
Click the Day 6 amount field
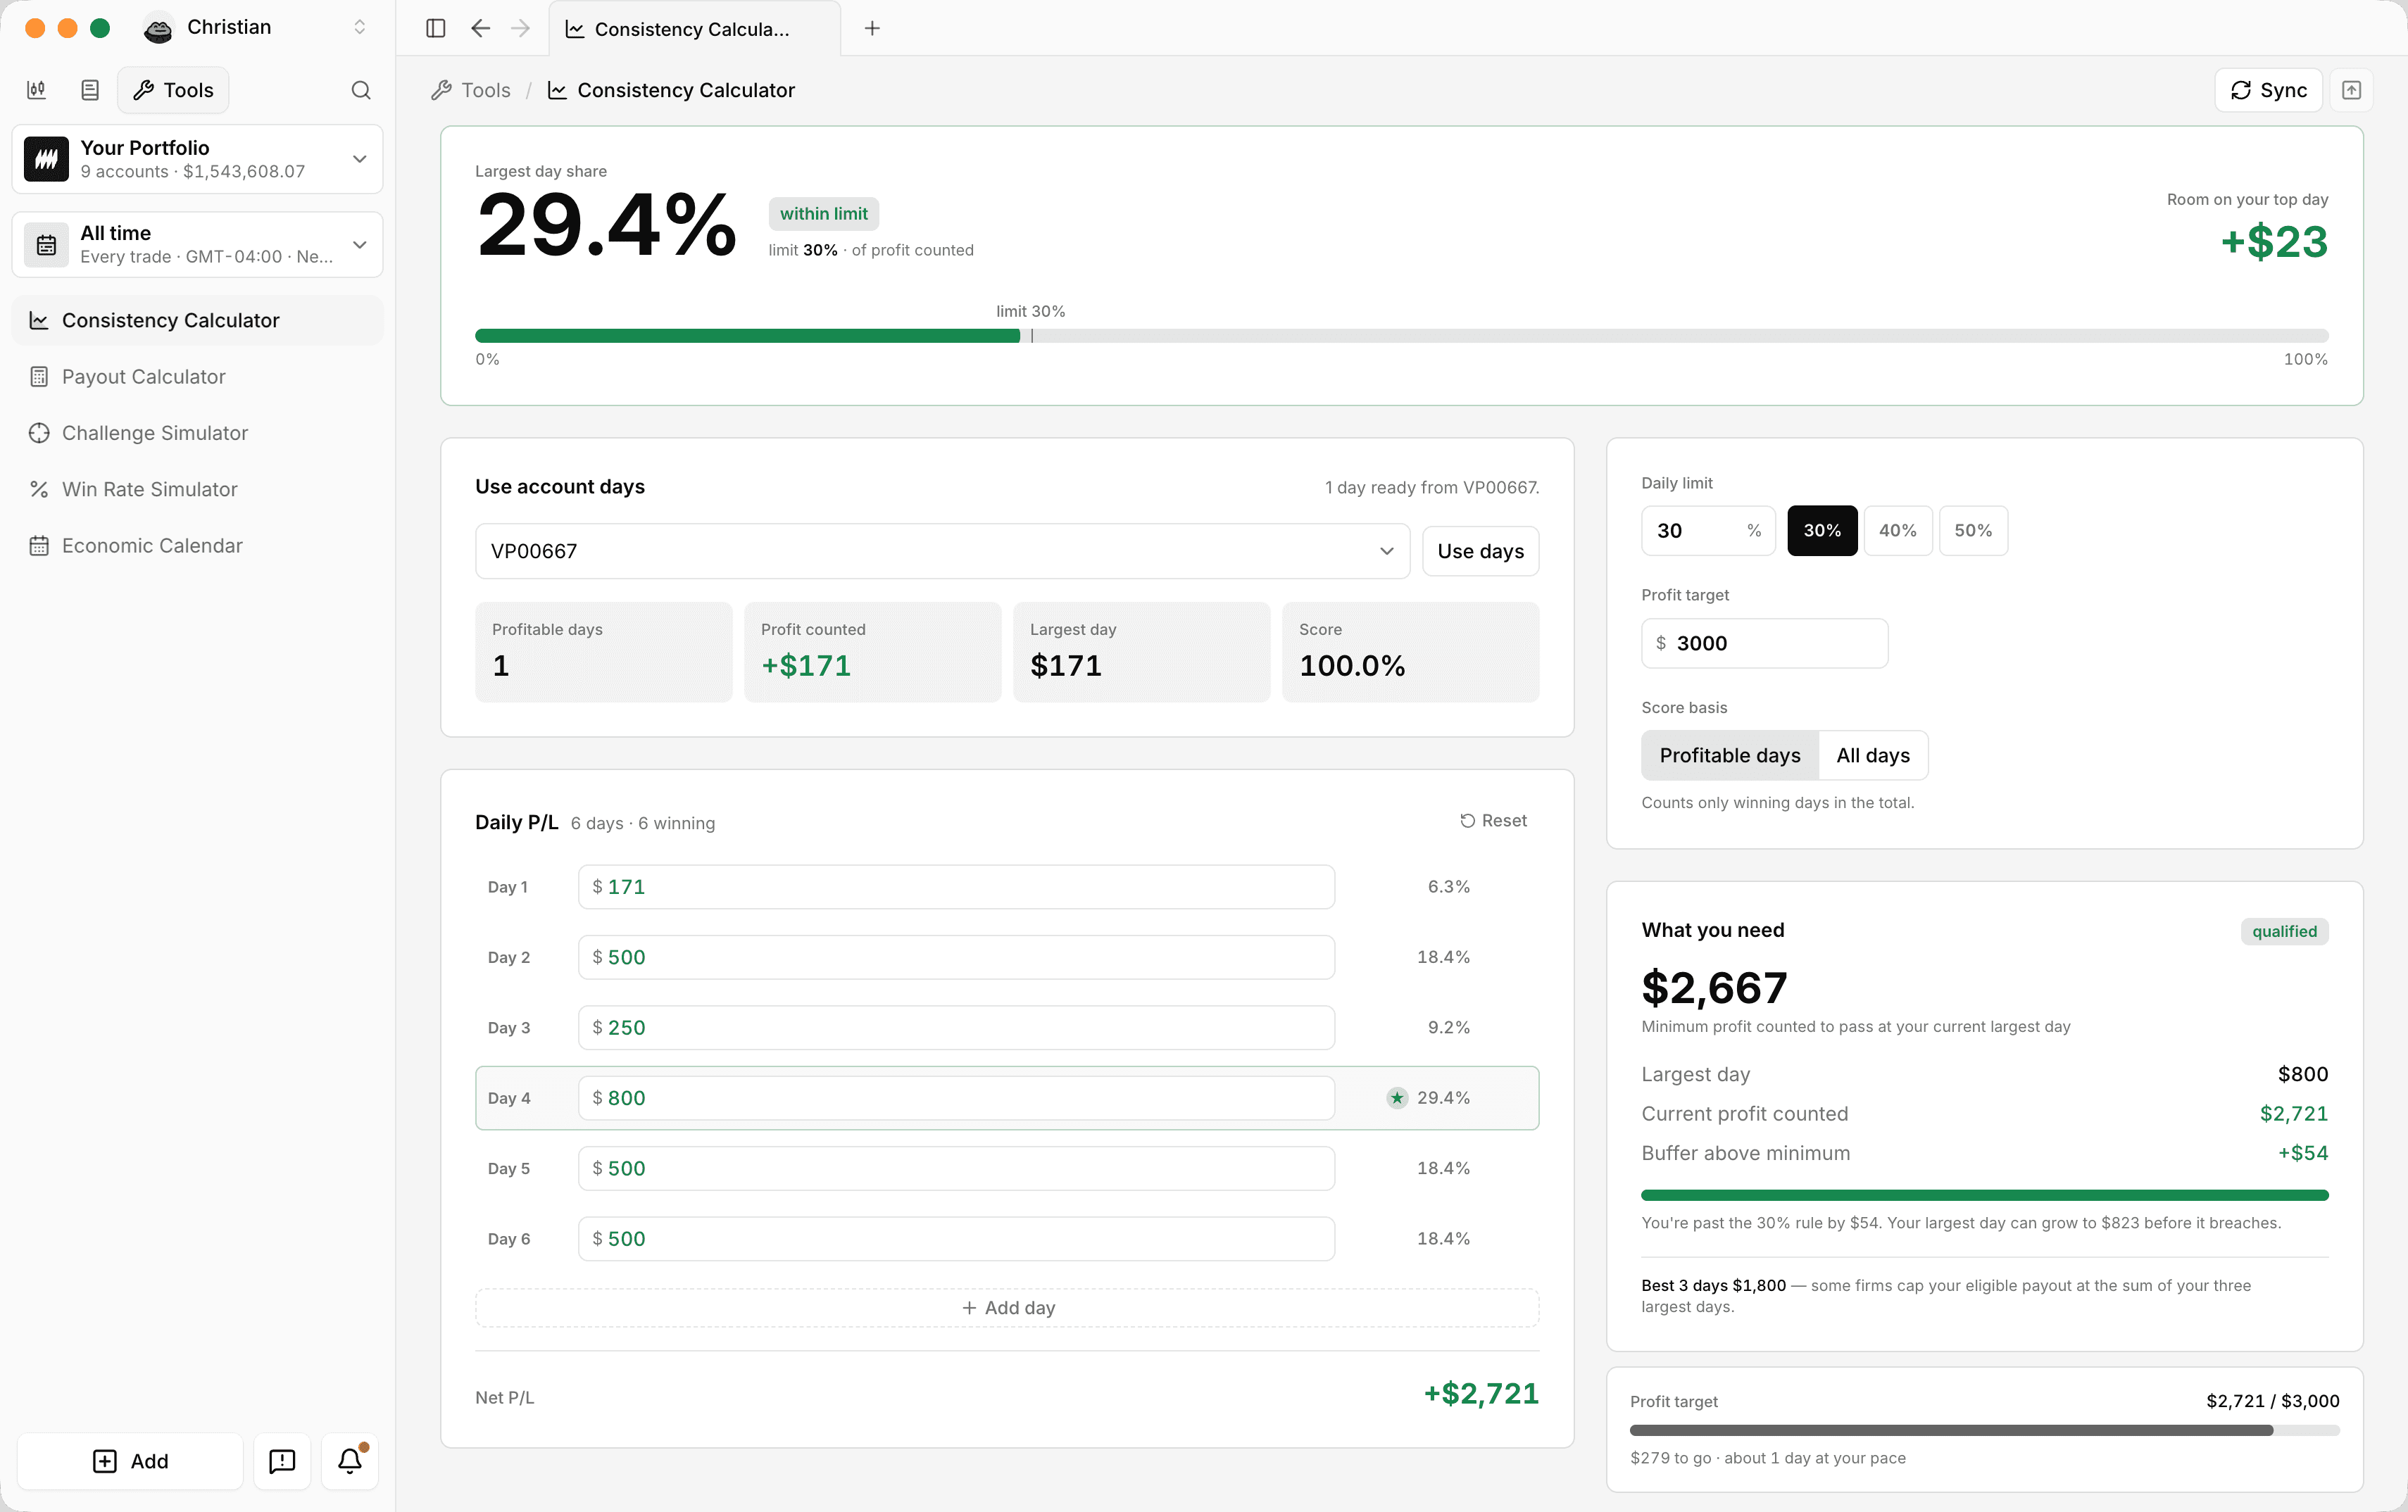pyautogui.click(x=956, y=1238)
